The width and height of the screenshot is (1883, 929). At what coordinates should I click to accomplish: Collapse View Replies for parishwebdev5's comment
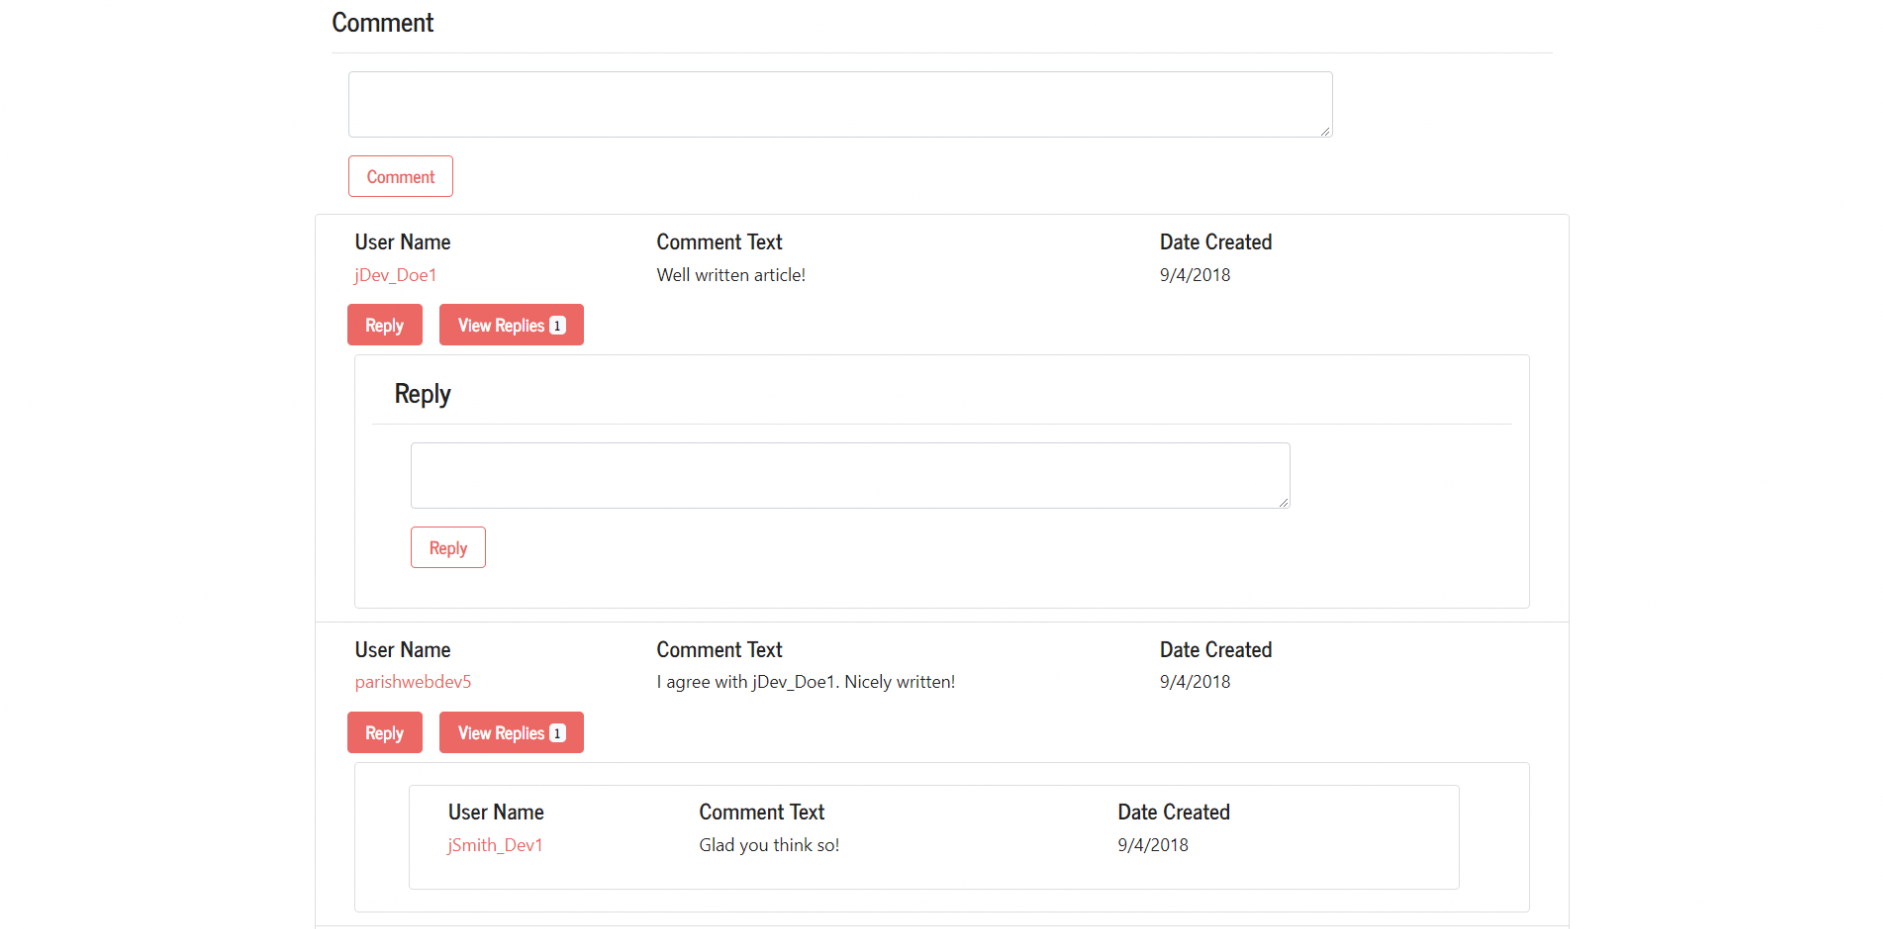tap(501, 733)
